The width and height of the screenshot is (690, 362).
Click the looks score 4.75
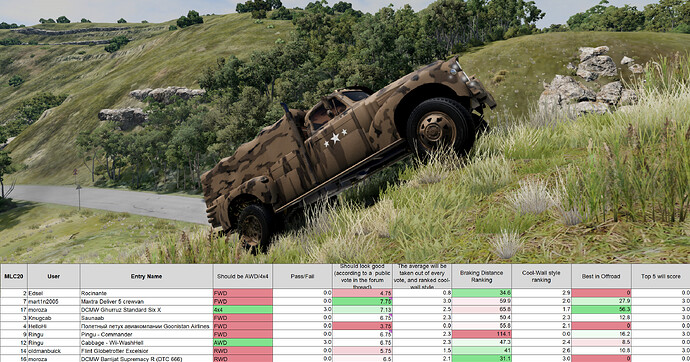(362, 293)
